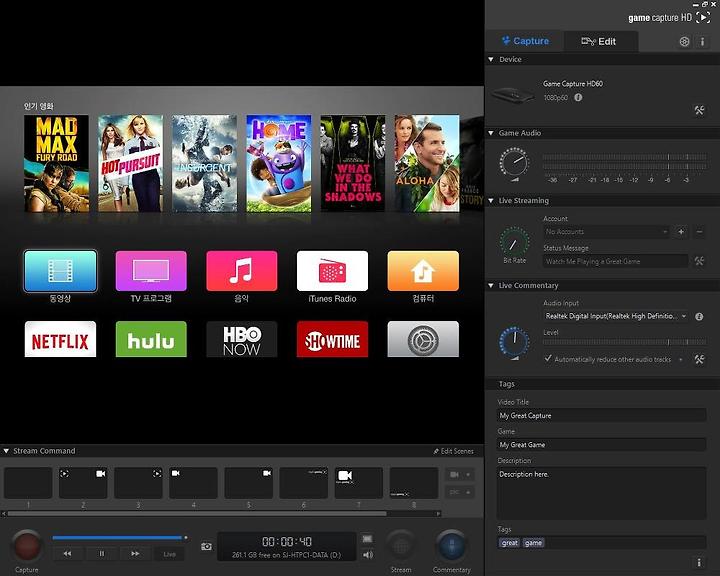The image size is (720, 576).
Task: Collapse the Stream Command panel
Action: (6, 451)
